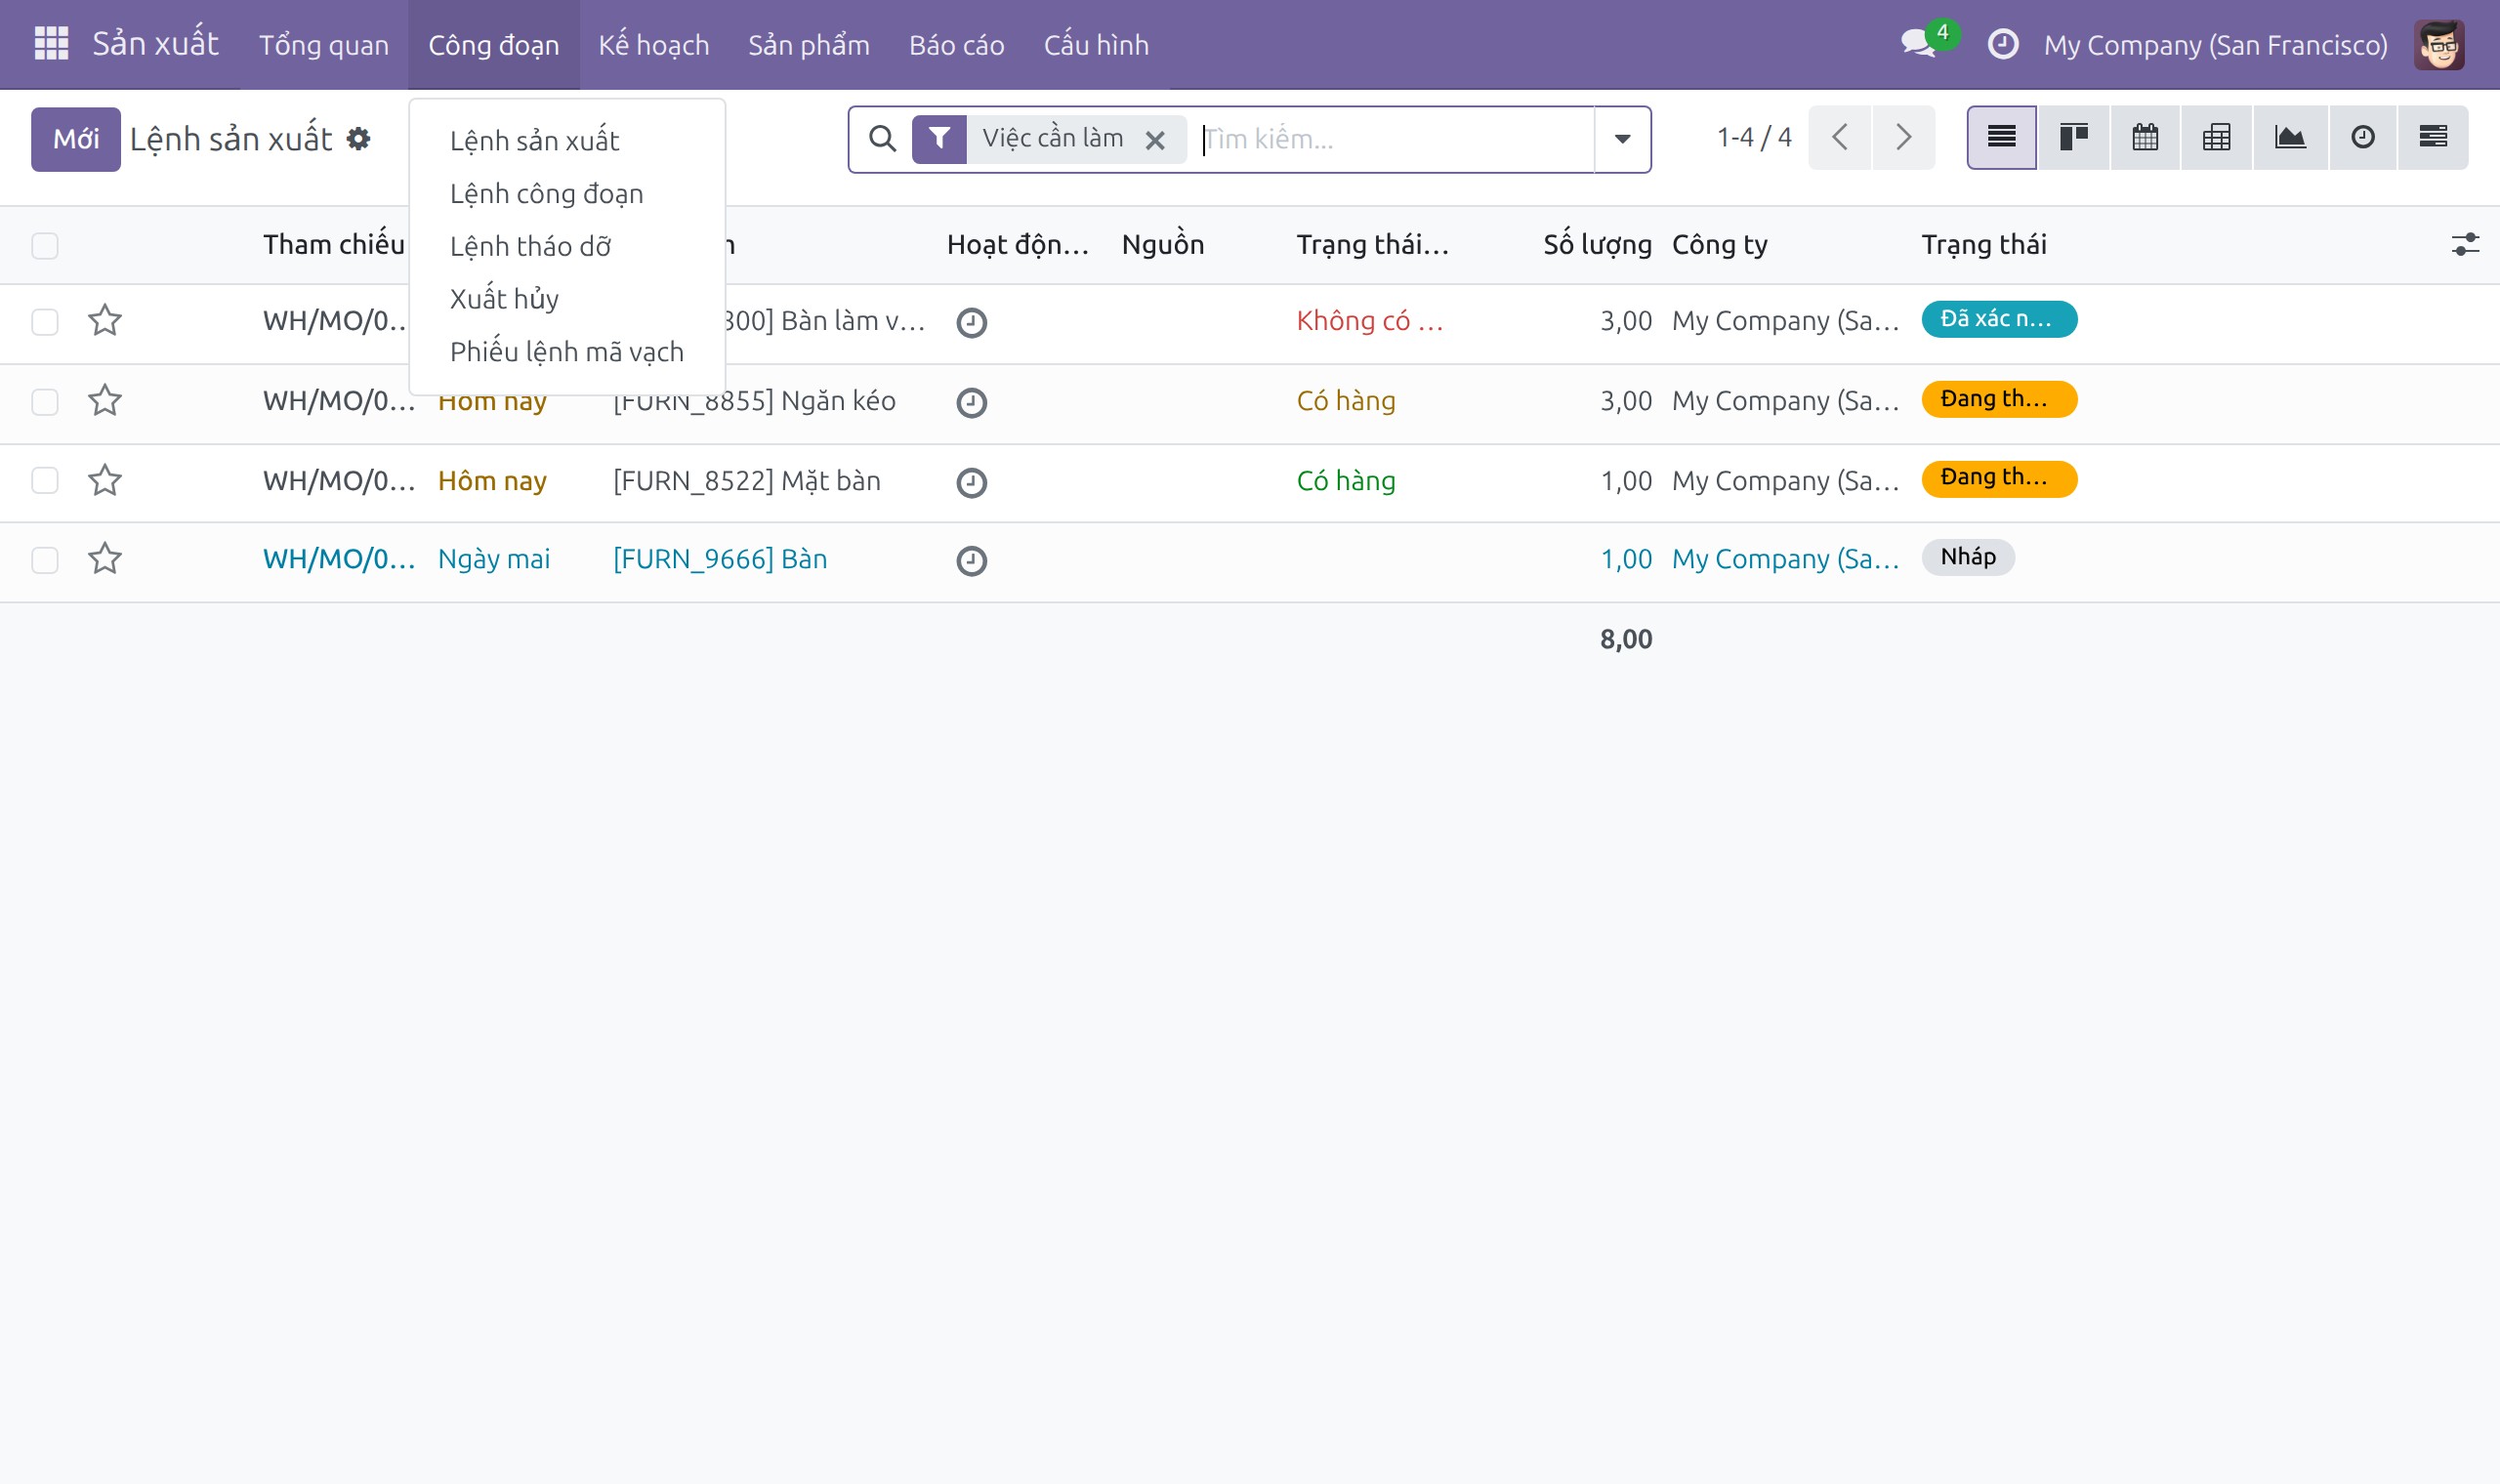Image resolution: width=2500 pixels, height=1484 pixels.
Task: Open the Sản phẩm menu
Action: [808, 45]
